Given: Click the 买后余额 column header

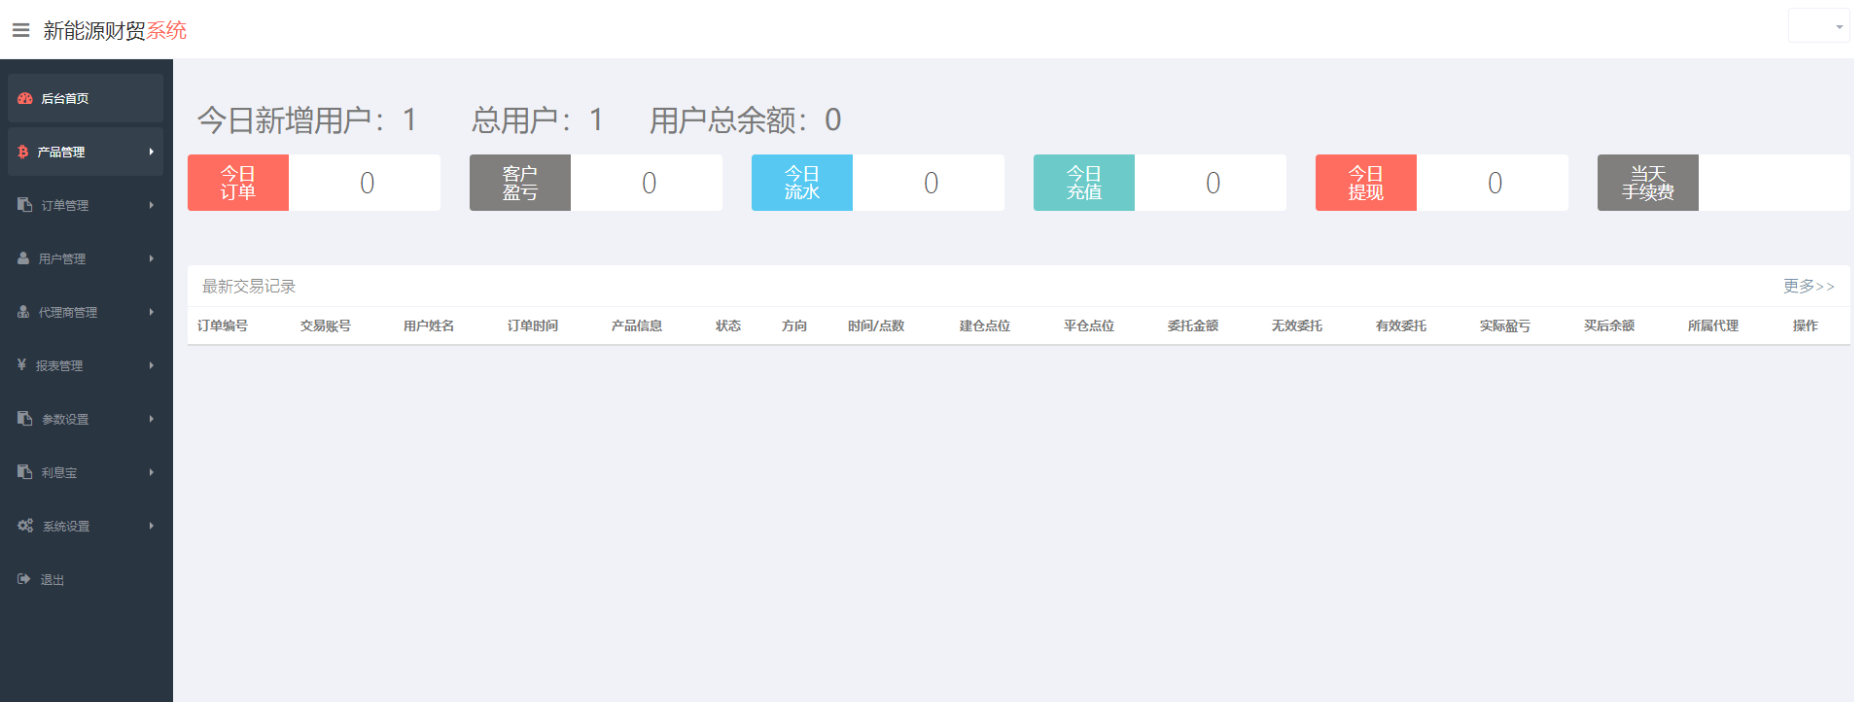Looking at the screenshot, I should (1609, 326).
